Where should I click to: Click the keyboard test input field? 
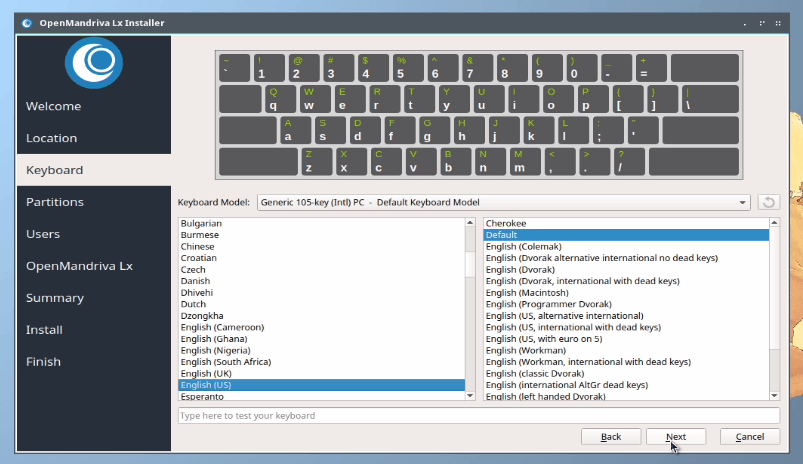(x=479, y=415)
